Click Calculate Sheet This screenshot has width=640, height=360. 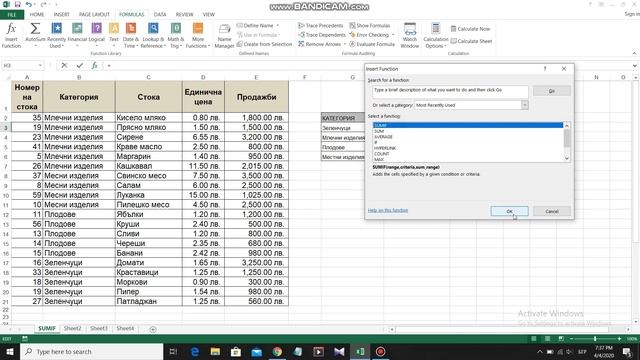tap(471, 41)
